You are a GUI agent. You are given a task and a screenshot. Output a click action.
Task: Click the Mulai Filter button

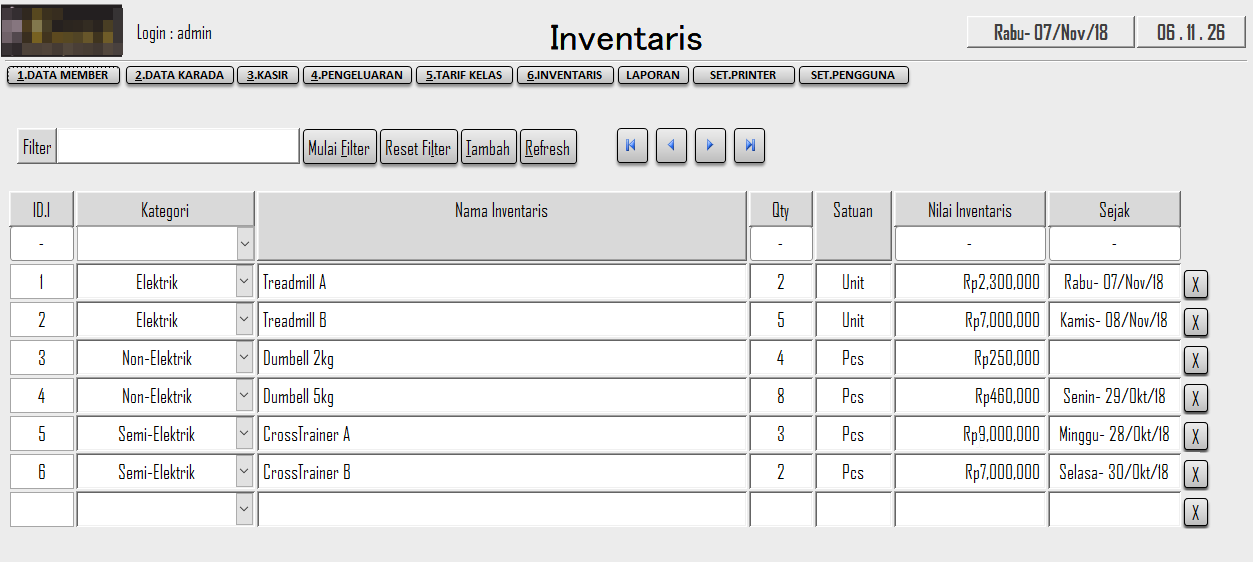[x=339, y=148]
